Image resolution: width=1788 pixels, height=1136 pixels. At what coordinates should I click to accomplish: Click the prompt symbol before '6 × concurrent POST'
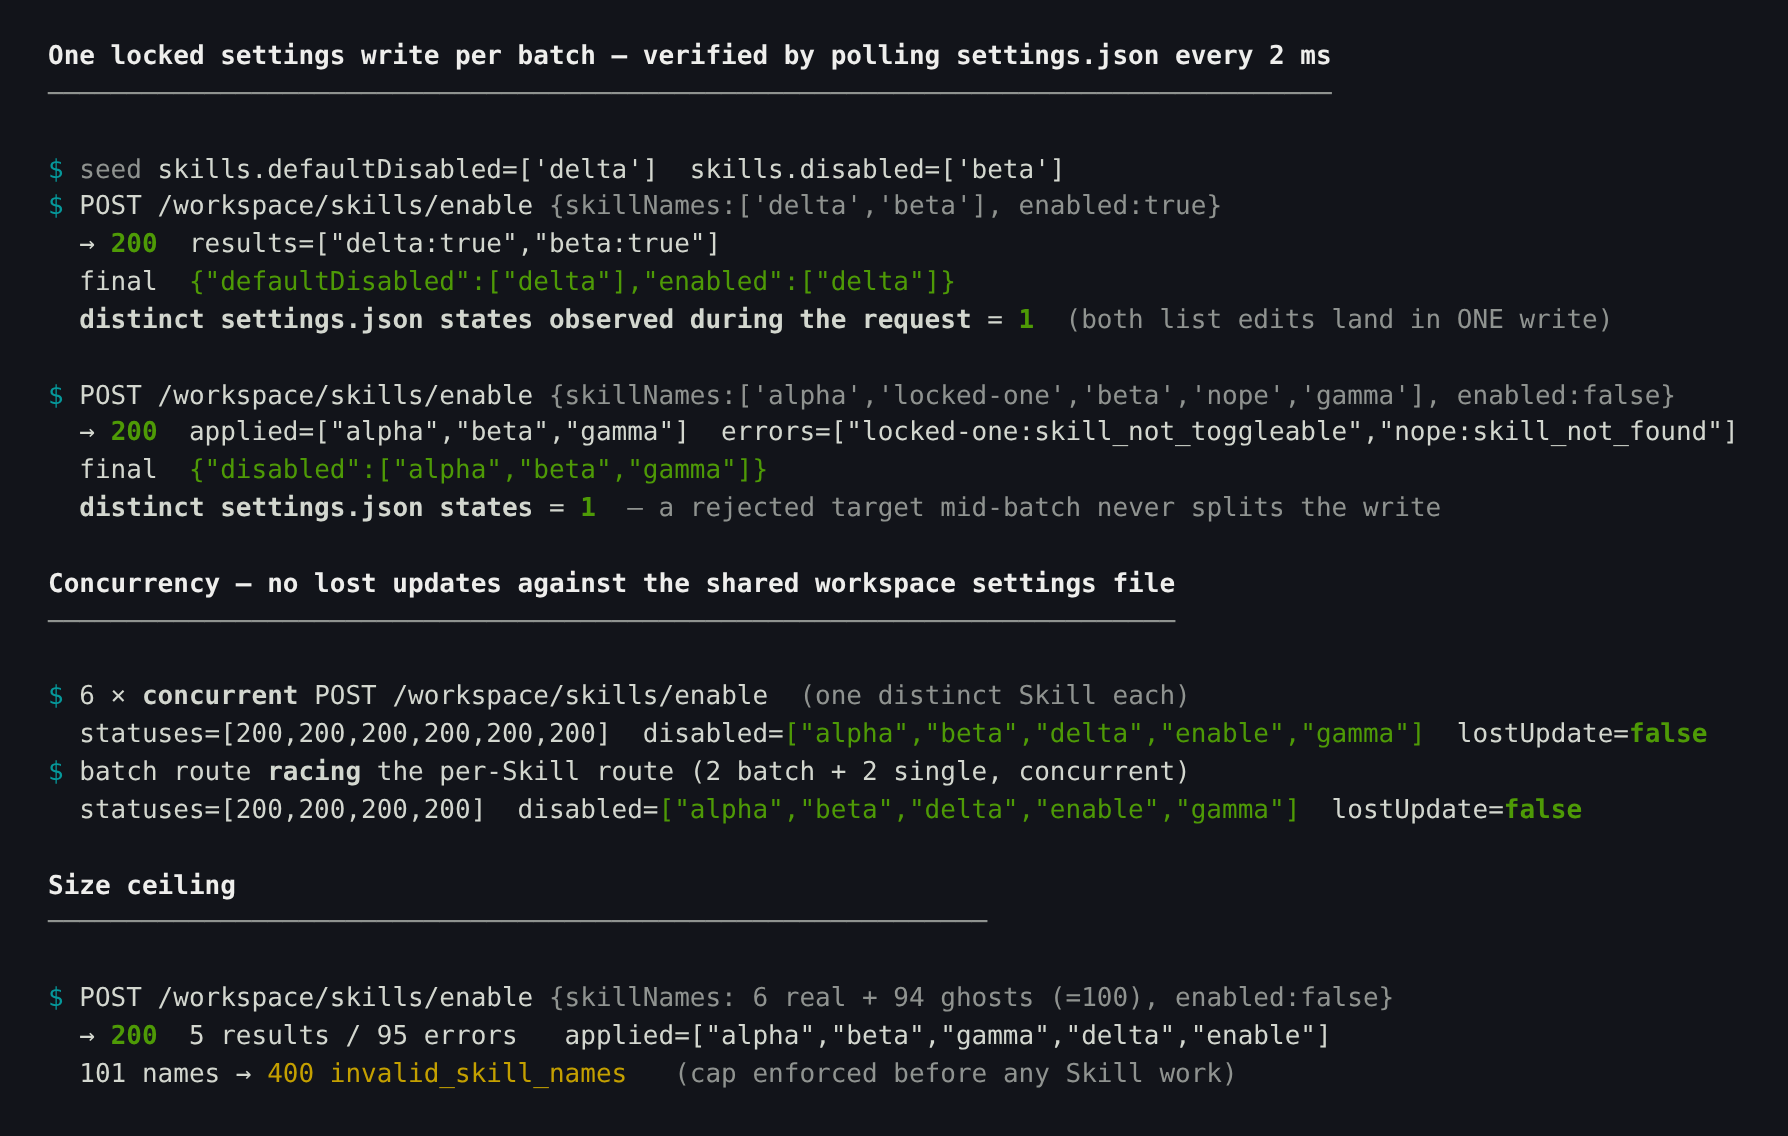[56, 695]
